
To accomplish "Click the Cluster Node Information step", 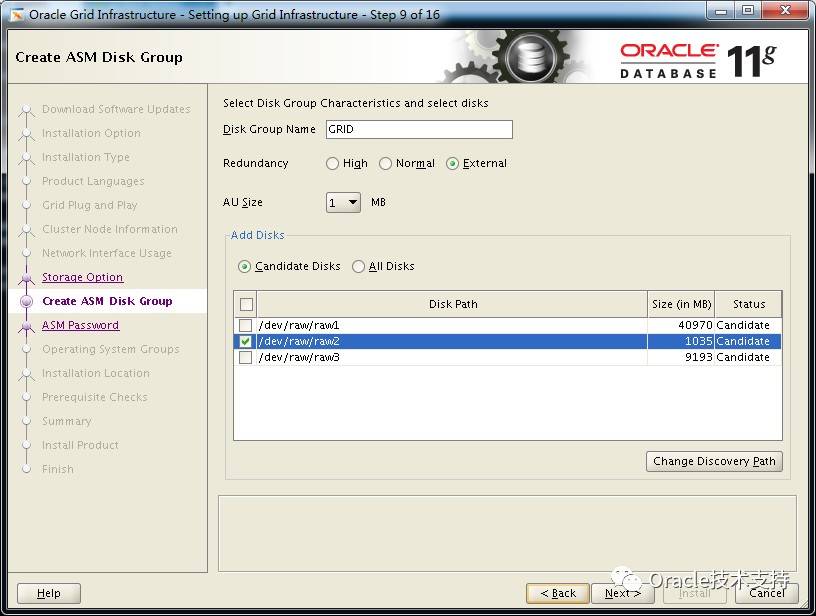I will pos(110,229).
